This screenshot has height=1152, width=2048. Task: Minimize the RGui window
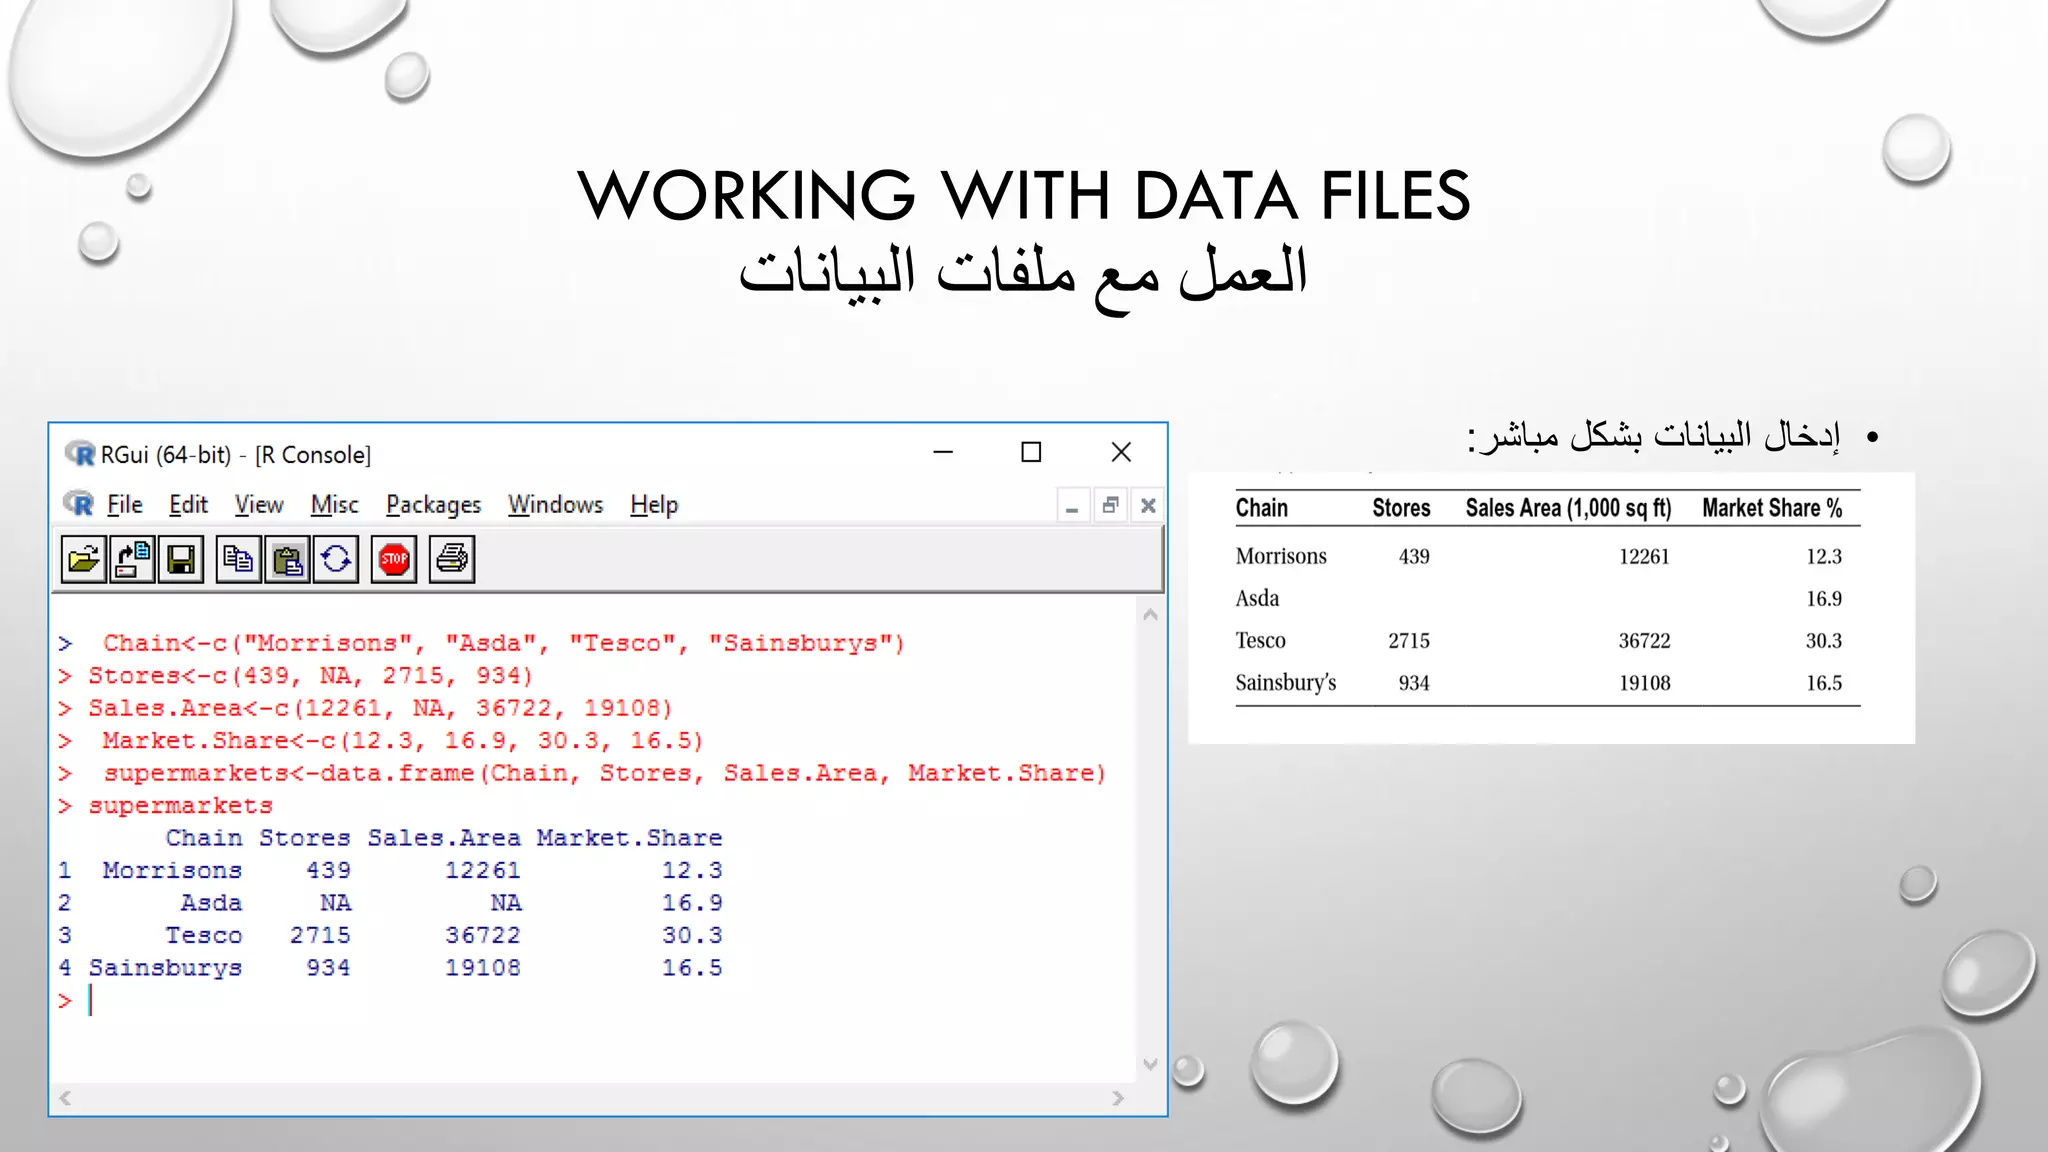[x=943, y=453]
